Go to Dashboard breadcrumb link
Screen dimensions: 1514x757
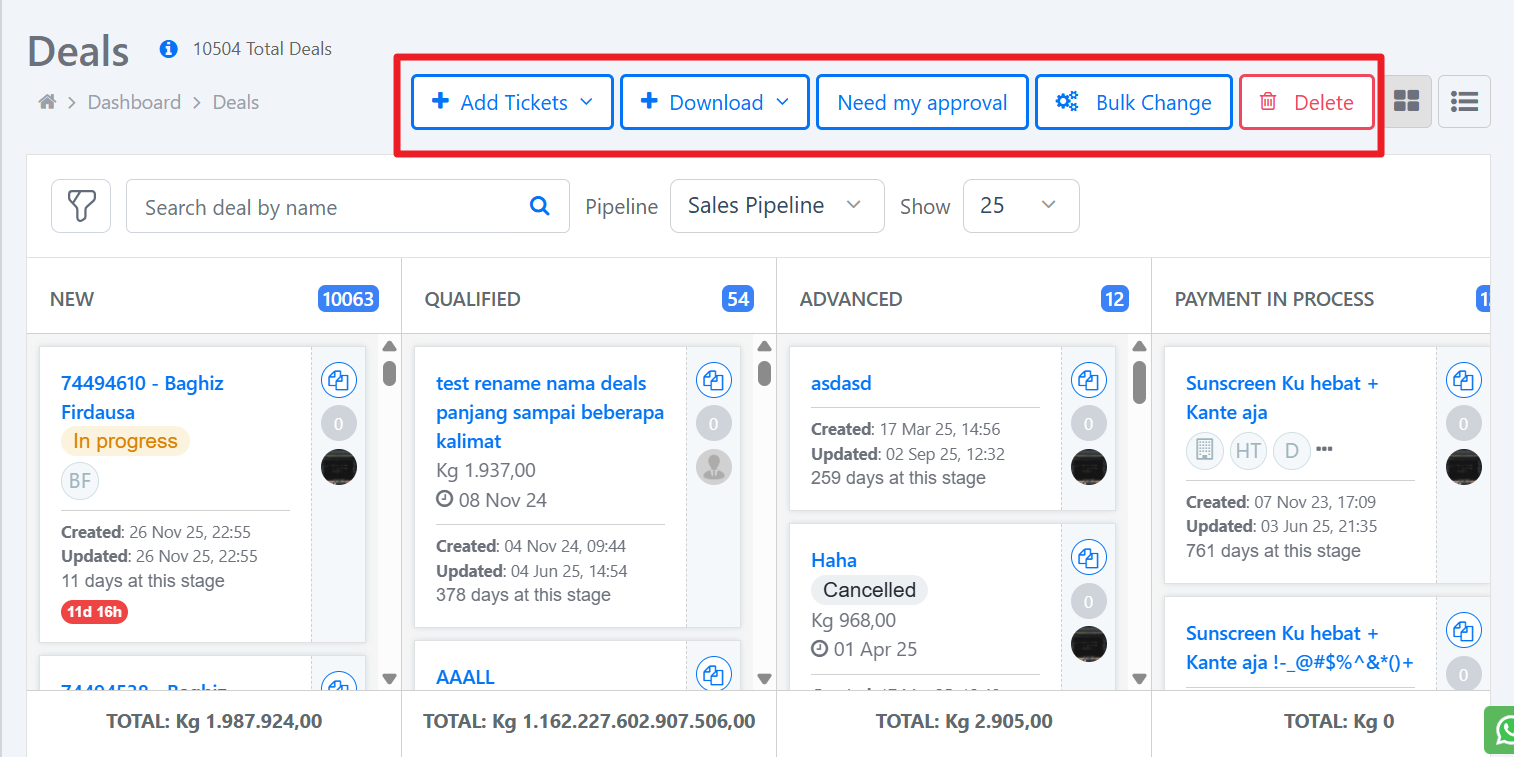pyautogui.click(x=134, y=102)
